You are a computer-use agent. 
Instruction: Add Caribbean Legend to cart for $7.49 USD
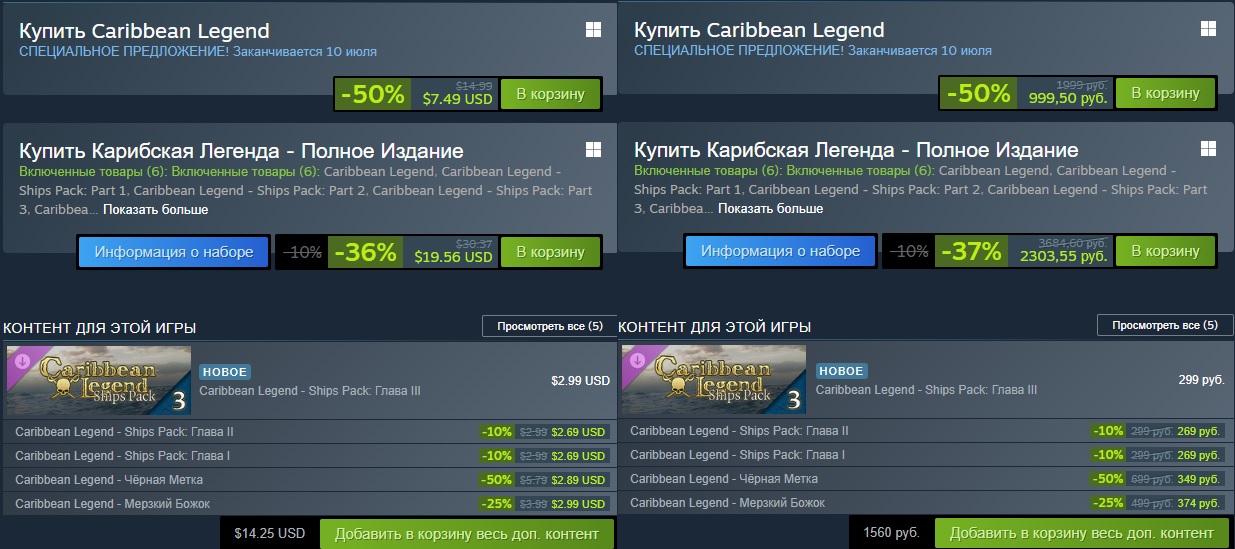click(550, 93)
